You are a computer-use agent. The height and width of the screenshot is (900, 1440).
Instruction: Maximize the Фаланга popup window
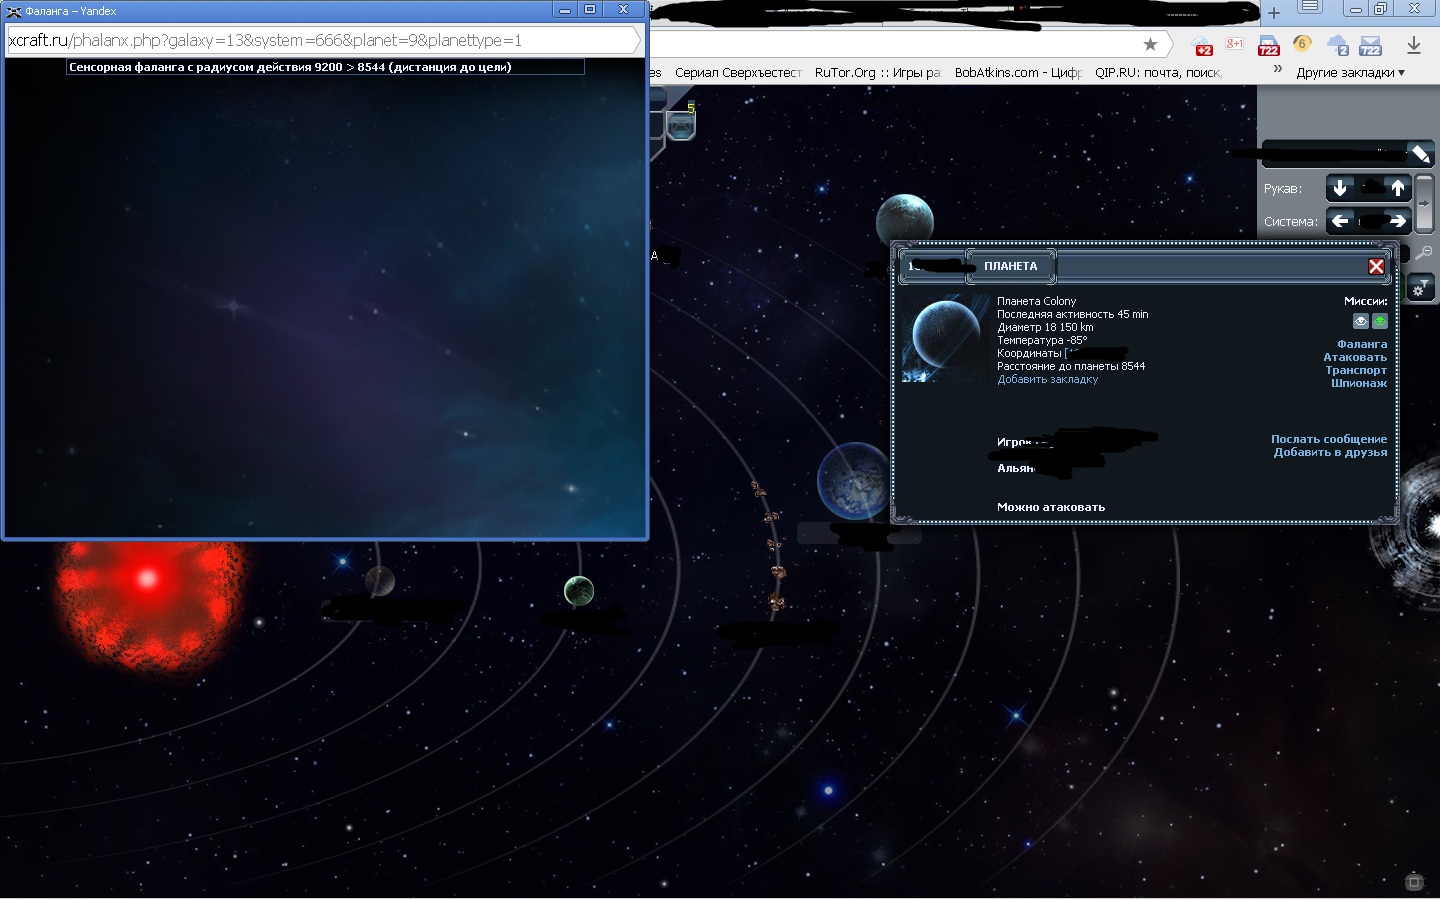tap(590, 9)
